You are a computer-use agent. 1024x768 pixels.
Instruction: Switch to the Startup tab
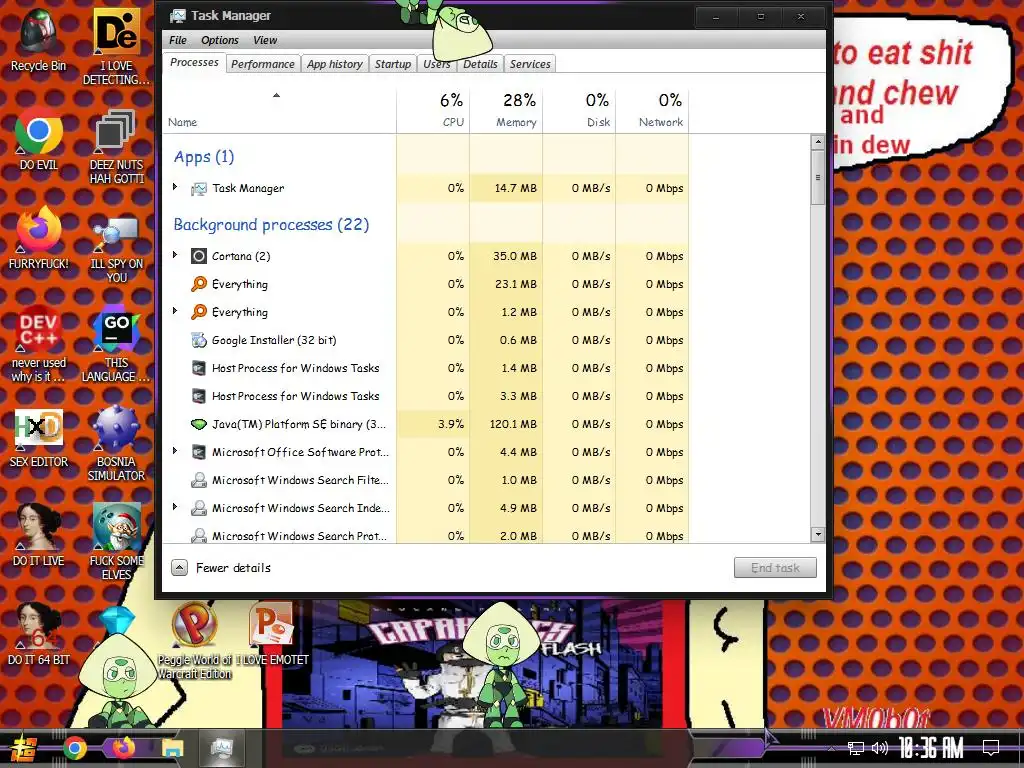coord(392,64)
